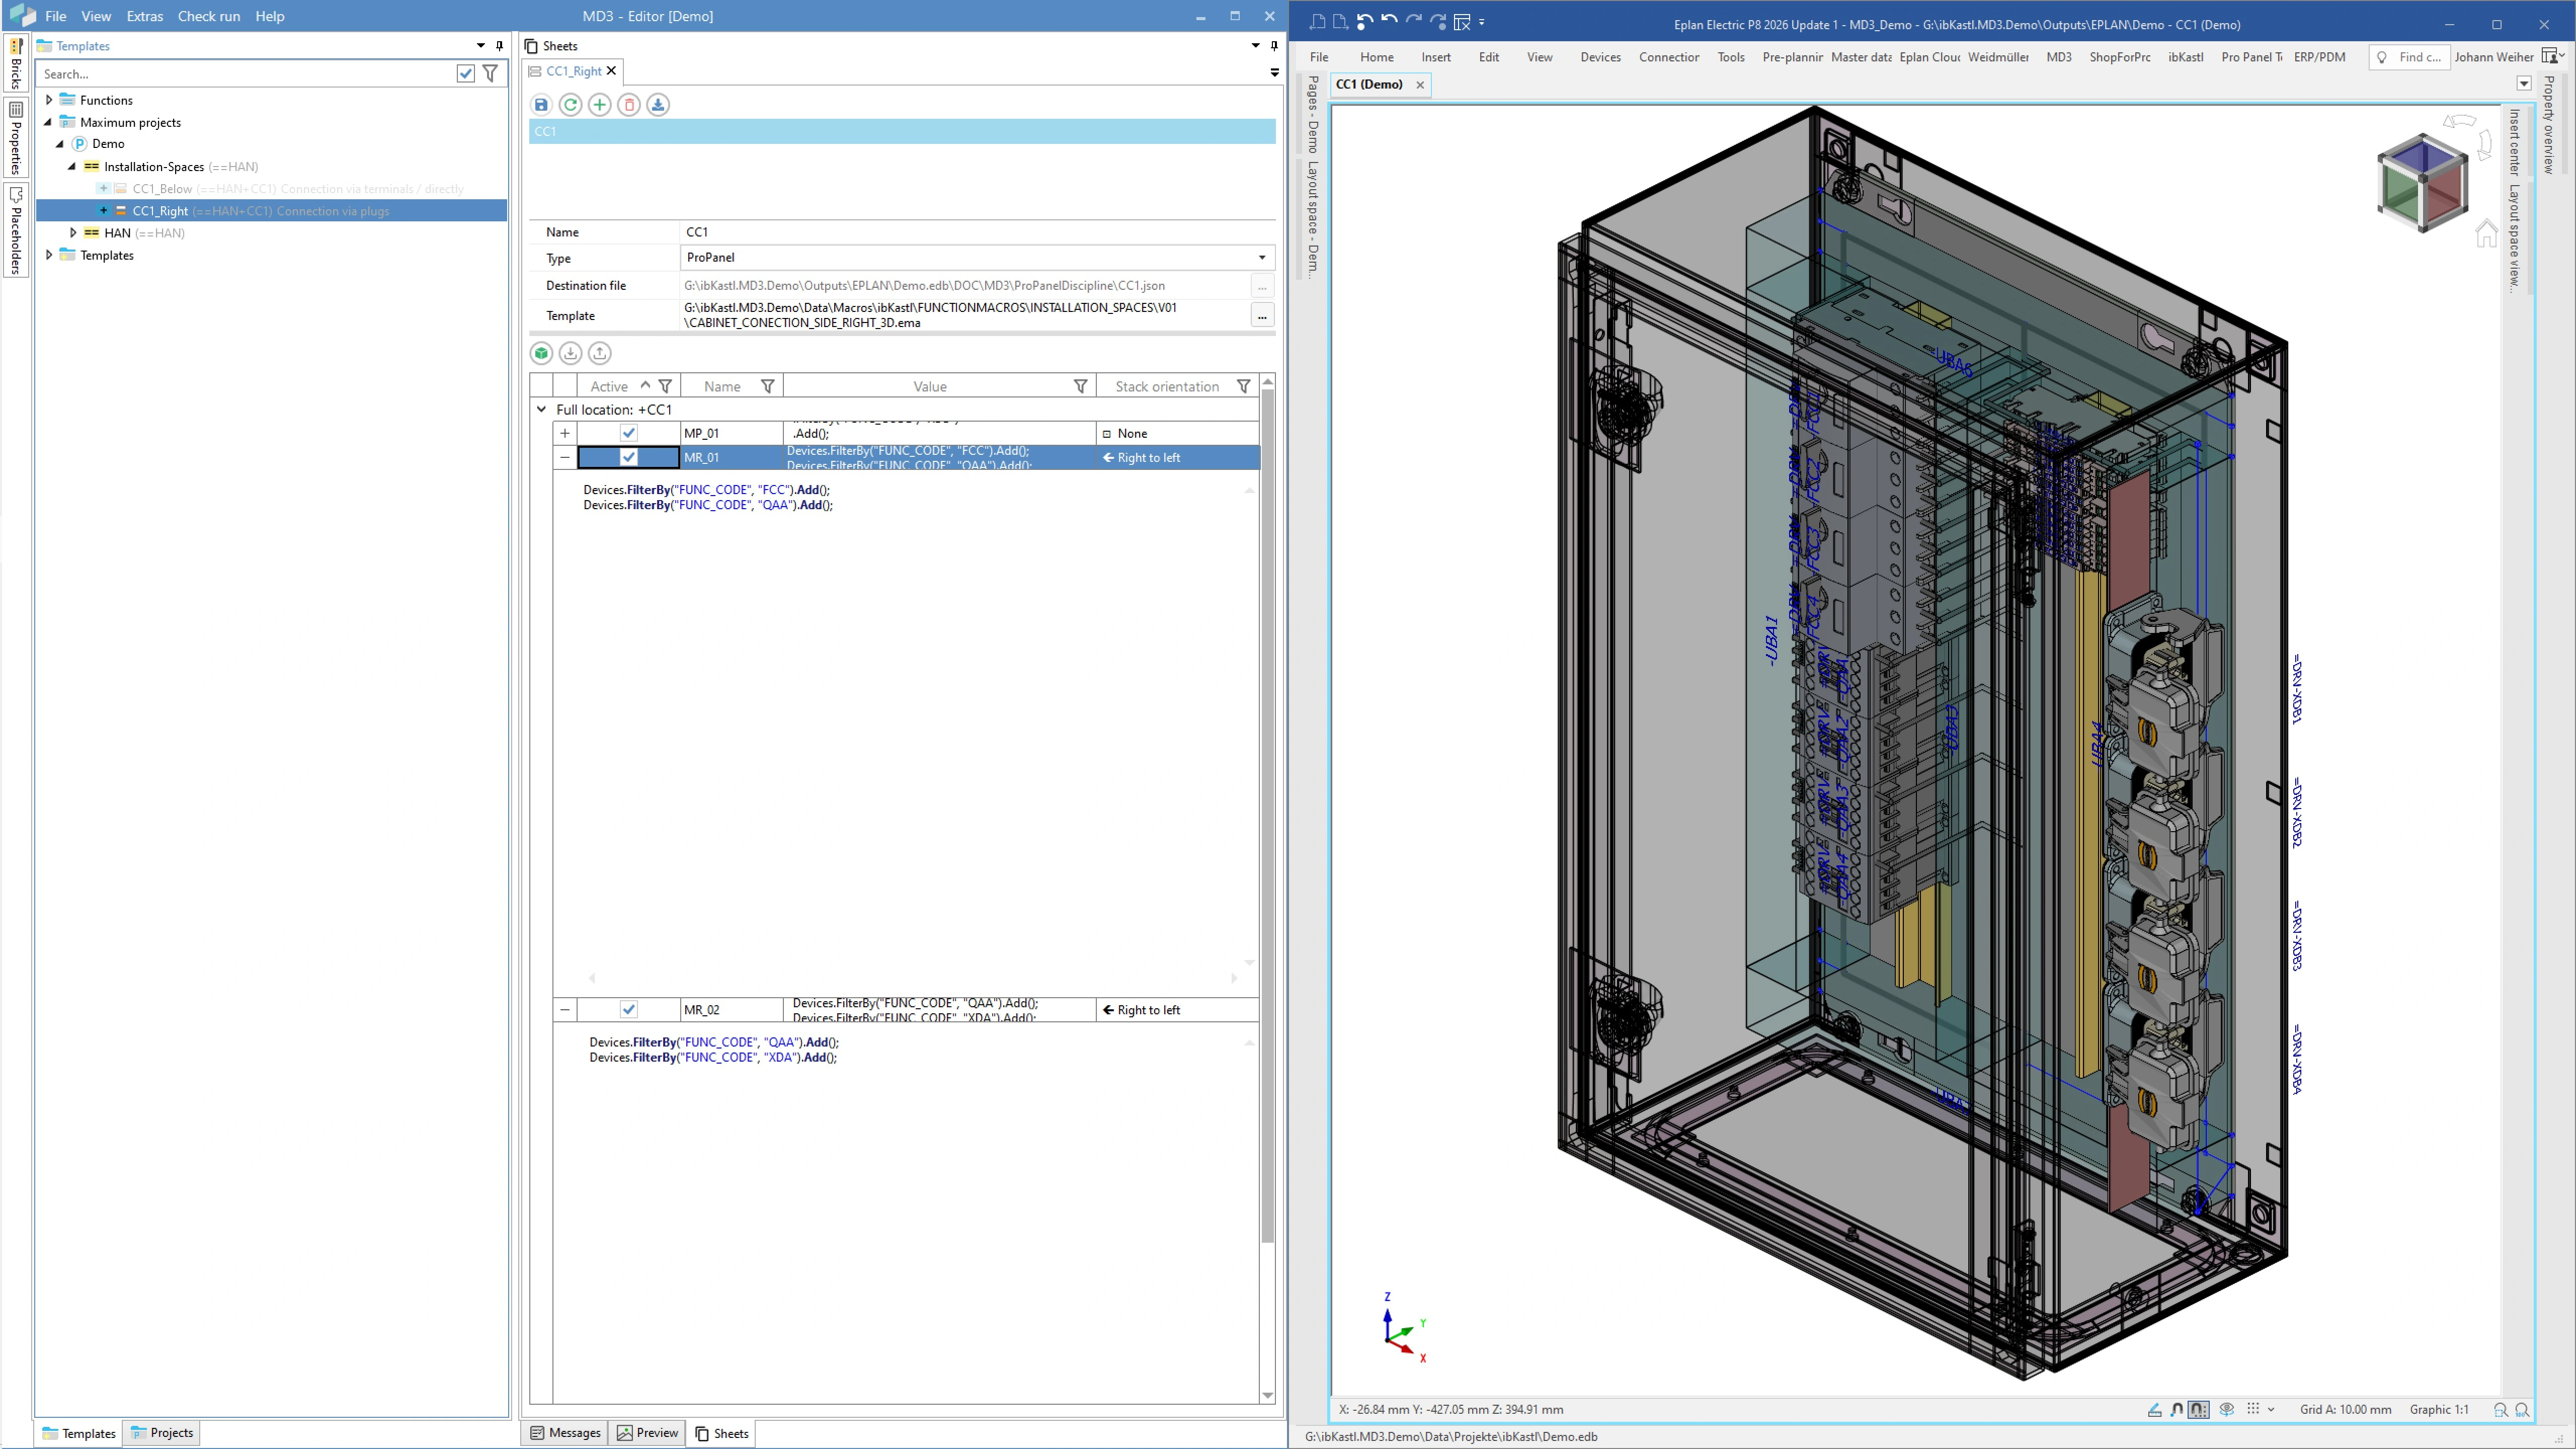Expand the Functions tree folder
2576x1449 pixels.
click(49, 100)
